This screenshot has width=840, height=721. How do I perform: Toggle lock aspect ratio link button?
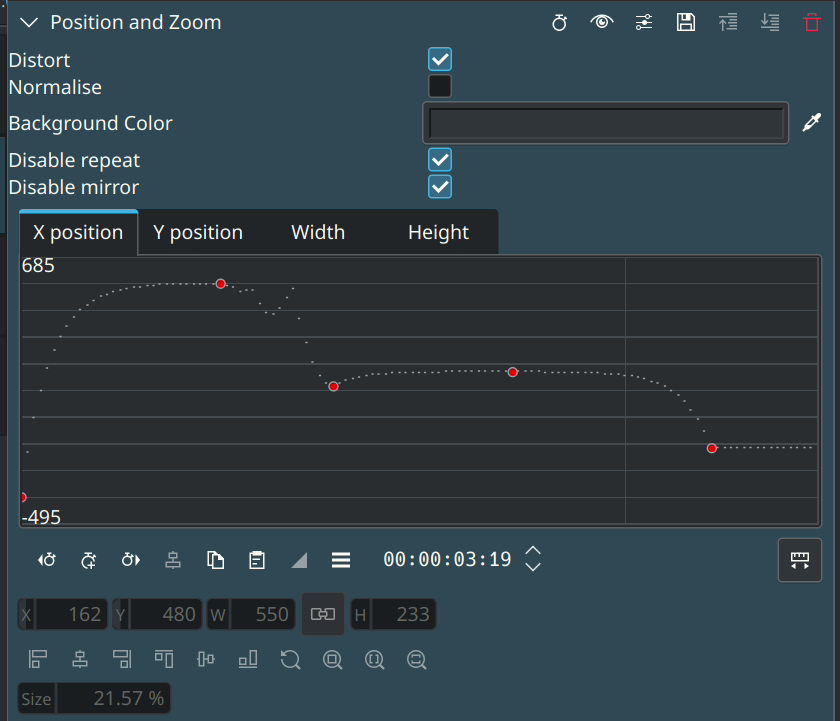[323, 614]
